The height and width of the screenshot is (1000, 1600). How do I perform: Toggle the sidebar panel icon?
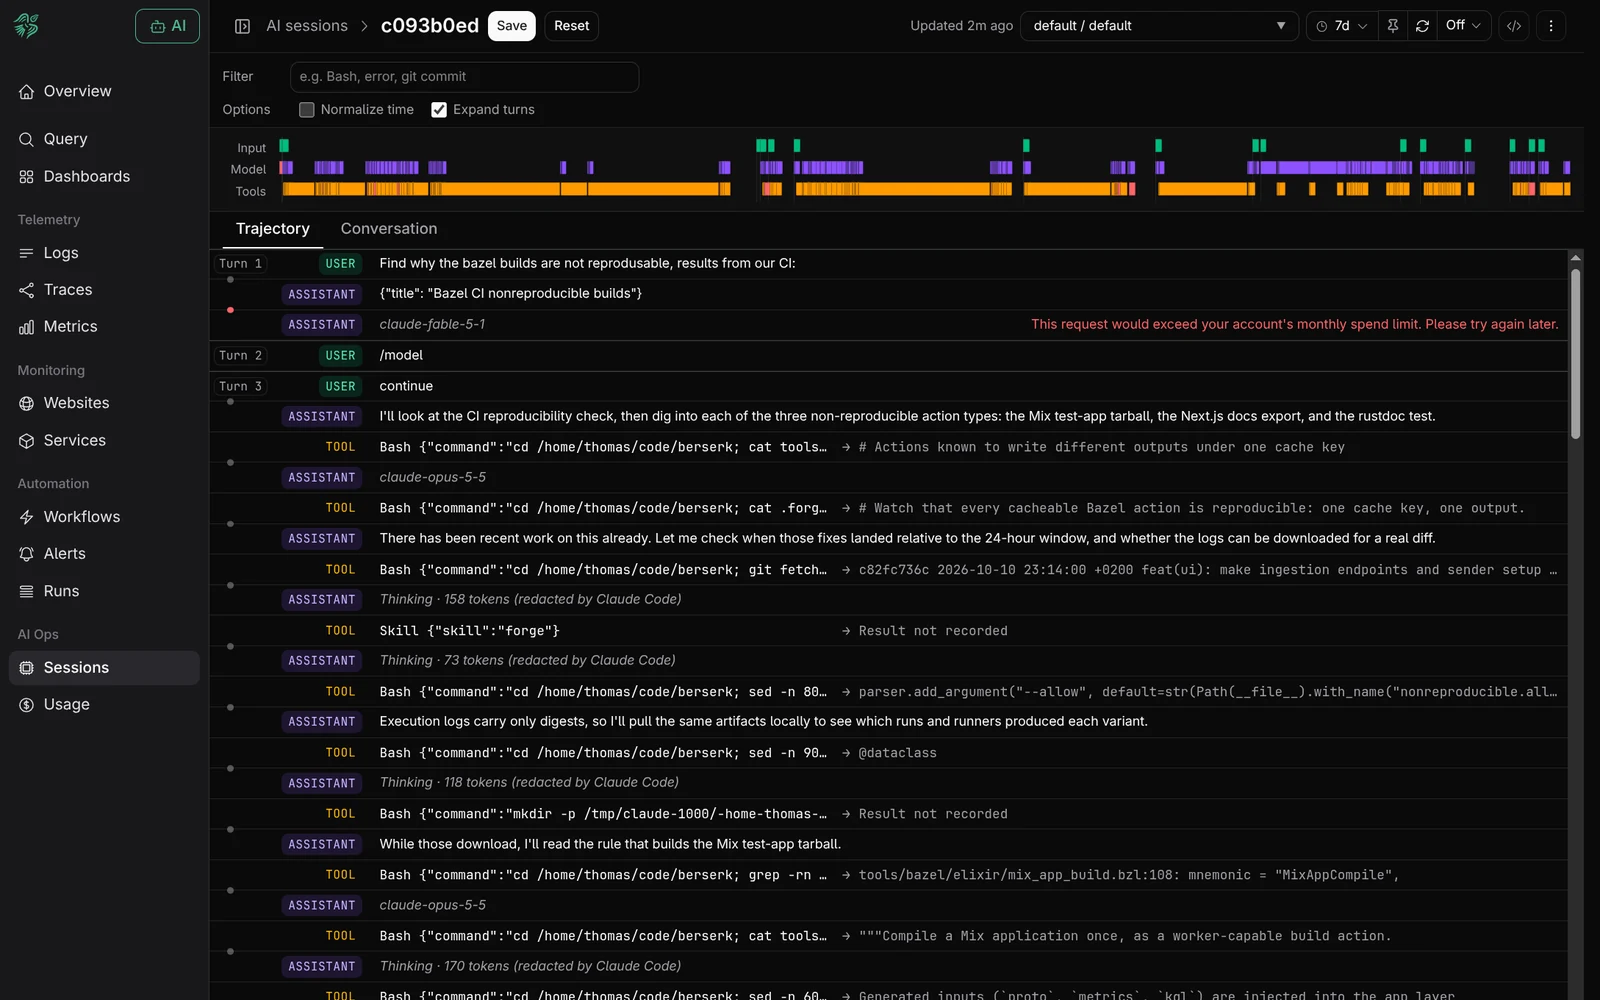point(242,26)
